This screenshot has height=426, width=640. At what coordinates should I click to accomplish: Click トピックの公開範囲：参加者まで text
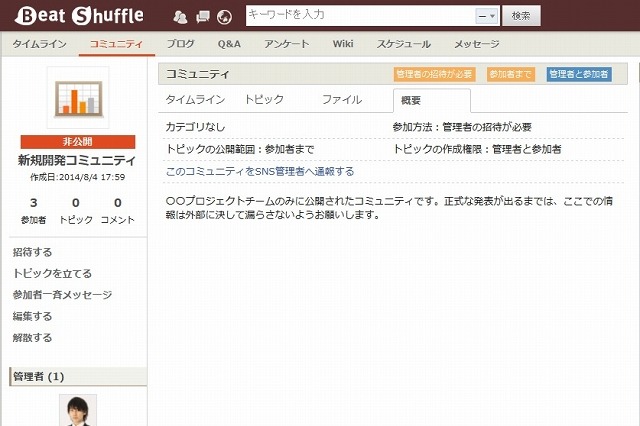pos(240,149)
